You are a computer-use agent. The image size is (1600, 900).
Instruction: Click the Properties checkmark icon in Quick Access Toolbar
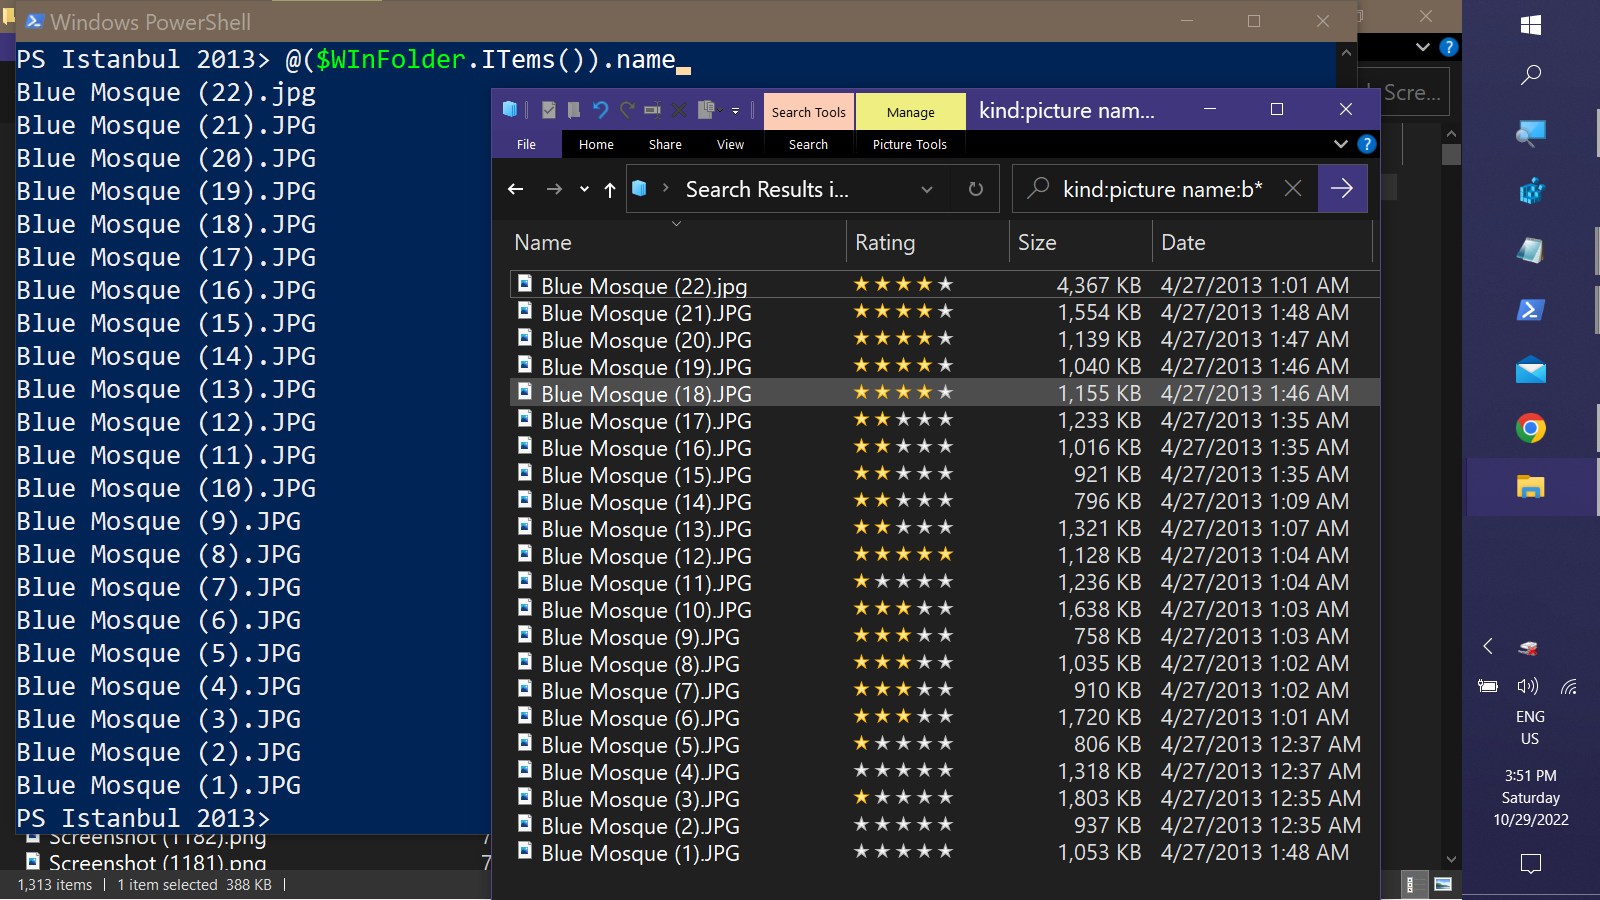tap(548, 110)
